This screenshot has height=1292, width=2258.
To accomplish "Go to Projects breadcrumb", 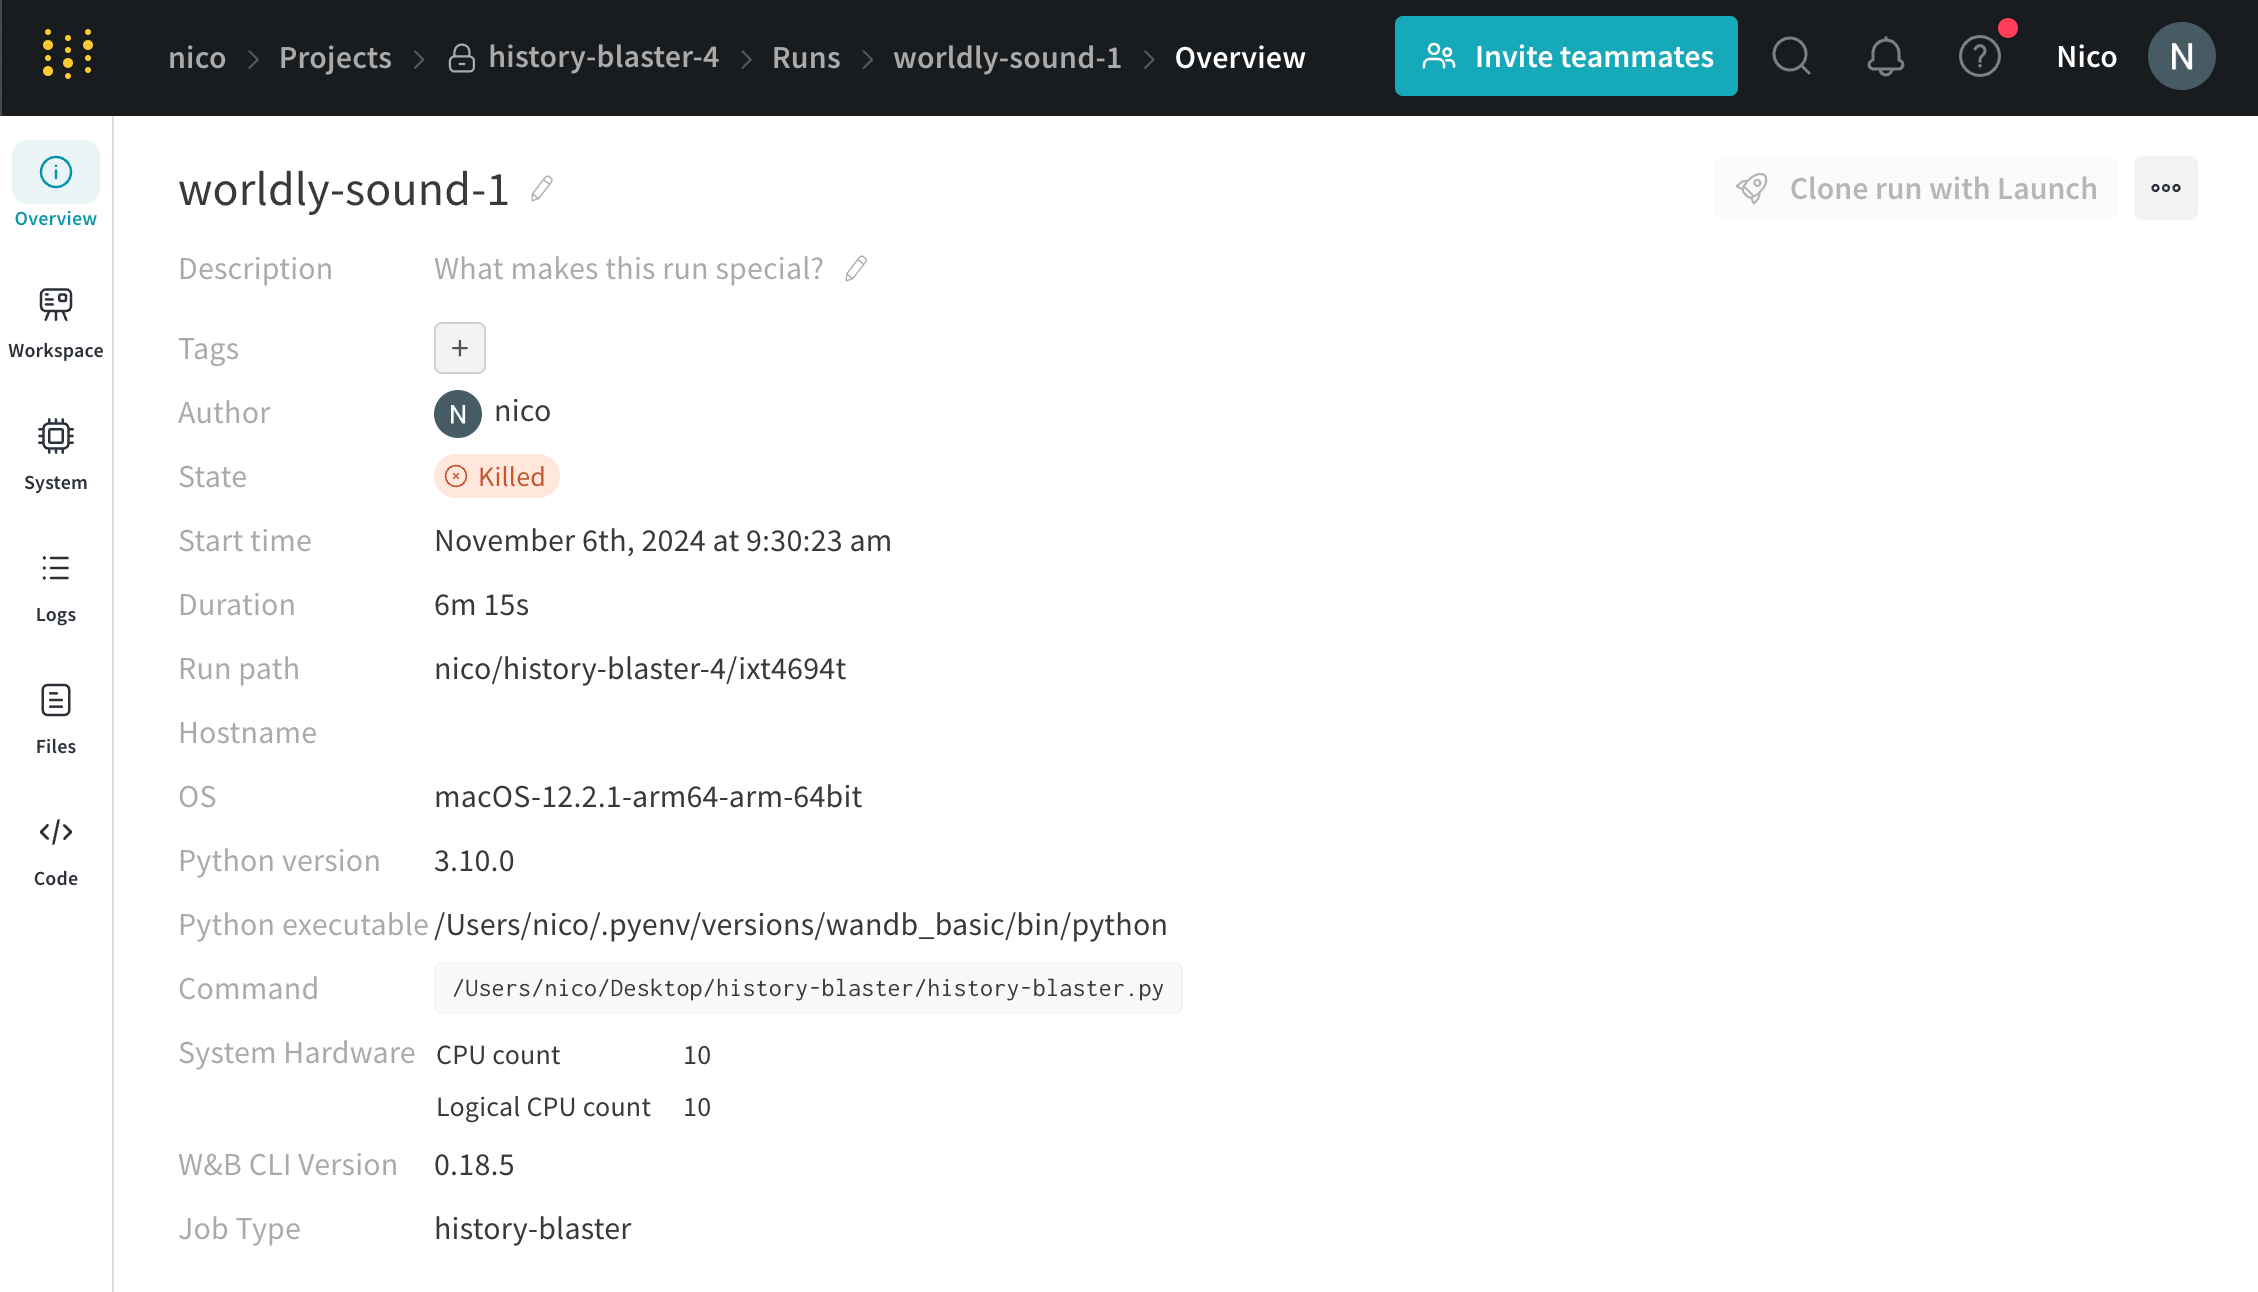I will tap(335, 57).
